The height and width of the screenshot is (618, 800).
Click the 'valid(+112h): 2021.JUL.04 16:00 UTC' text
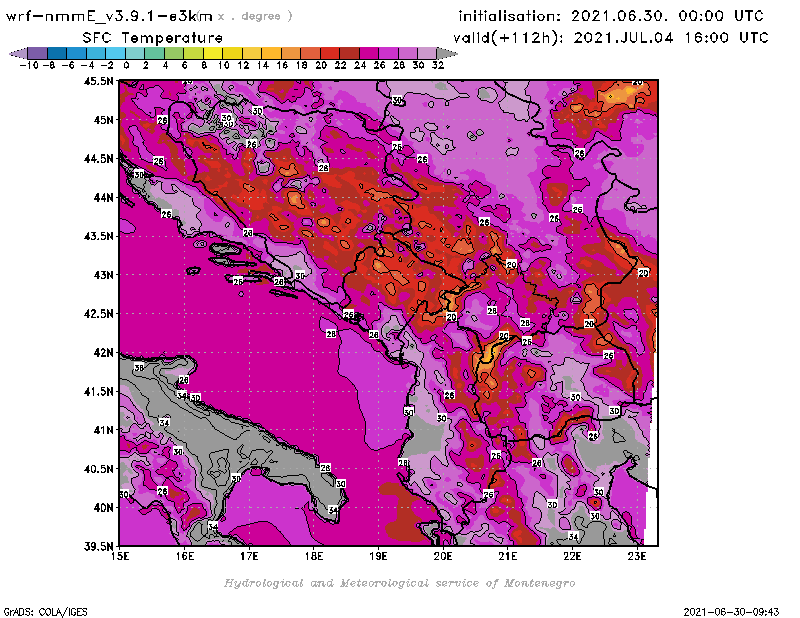coord(611,37)
